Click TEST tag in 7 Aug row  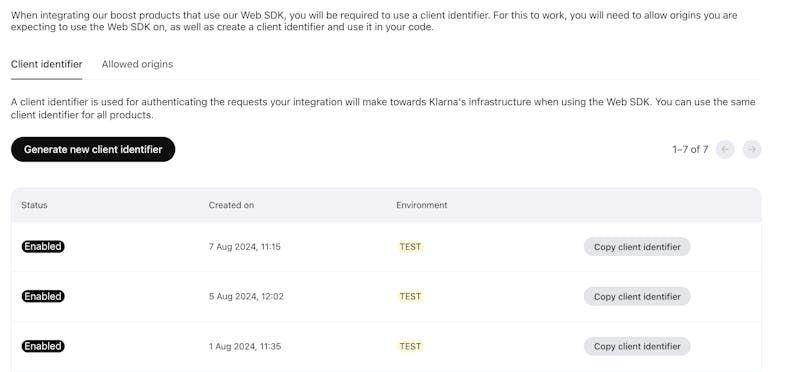tap(410, 247)
